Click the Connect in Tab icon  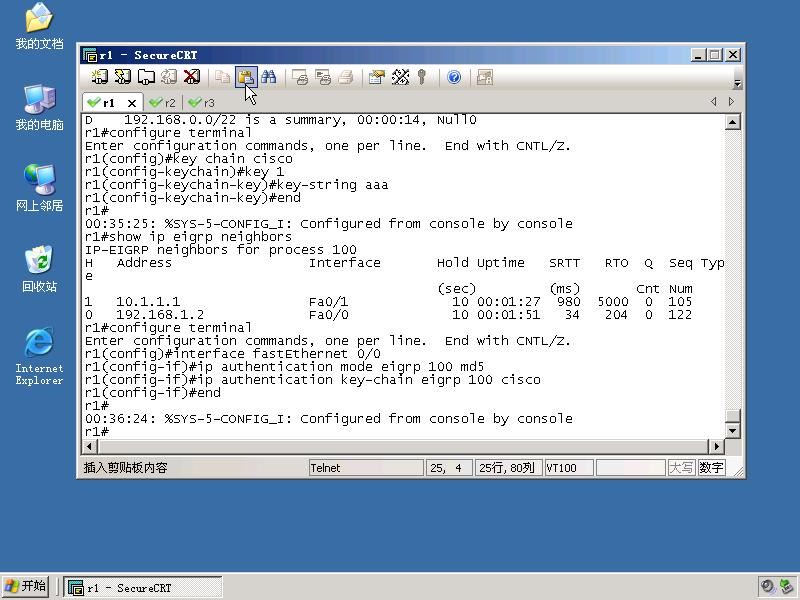pos(146,77)
